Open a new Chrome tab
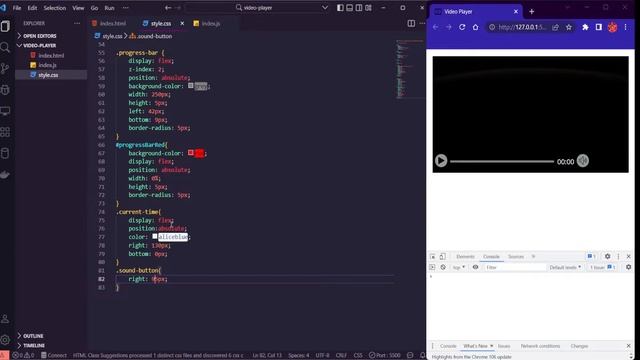The width and height of the screenshot is (640, 360). coord(531,11)
